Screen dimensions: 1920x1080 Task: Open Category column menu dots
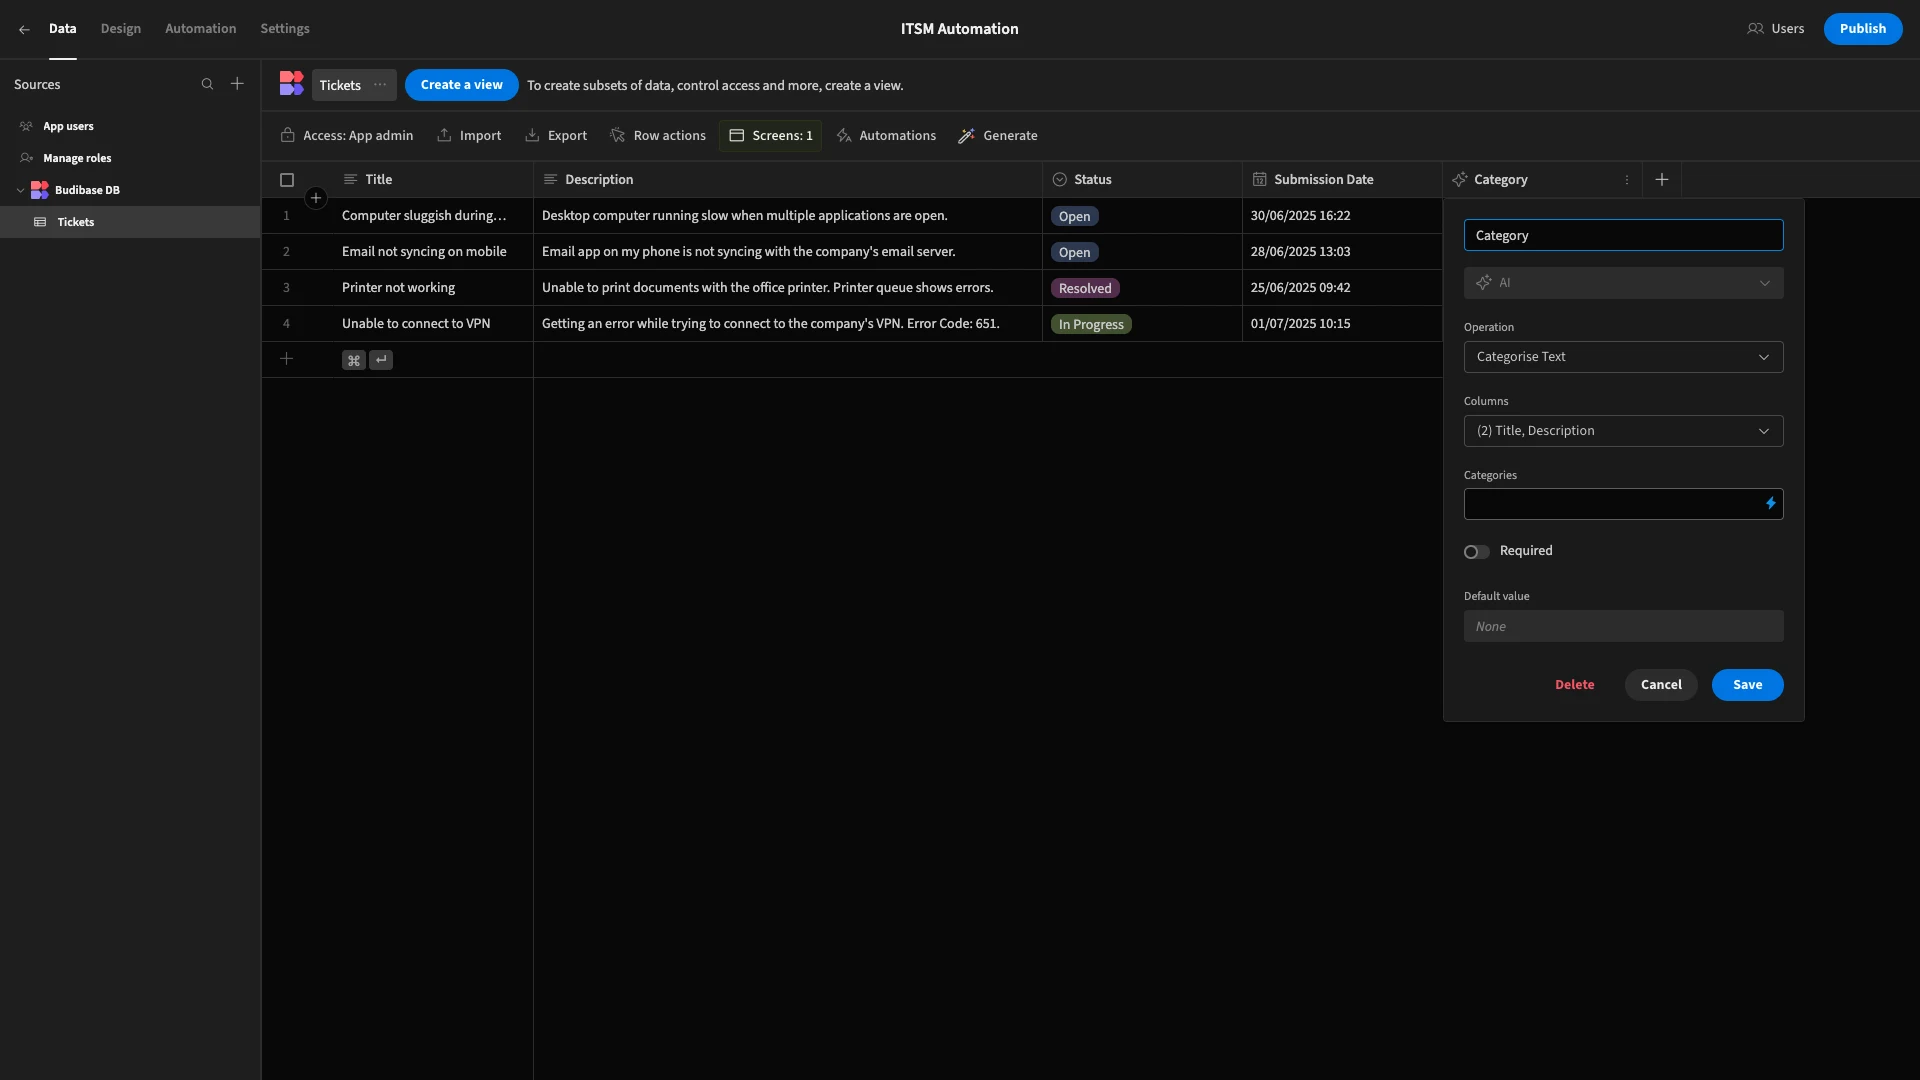[x=1627, y=180]
